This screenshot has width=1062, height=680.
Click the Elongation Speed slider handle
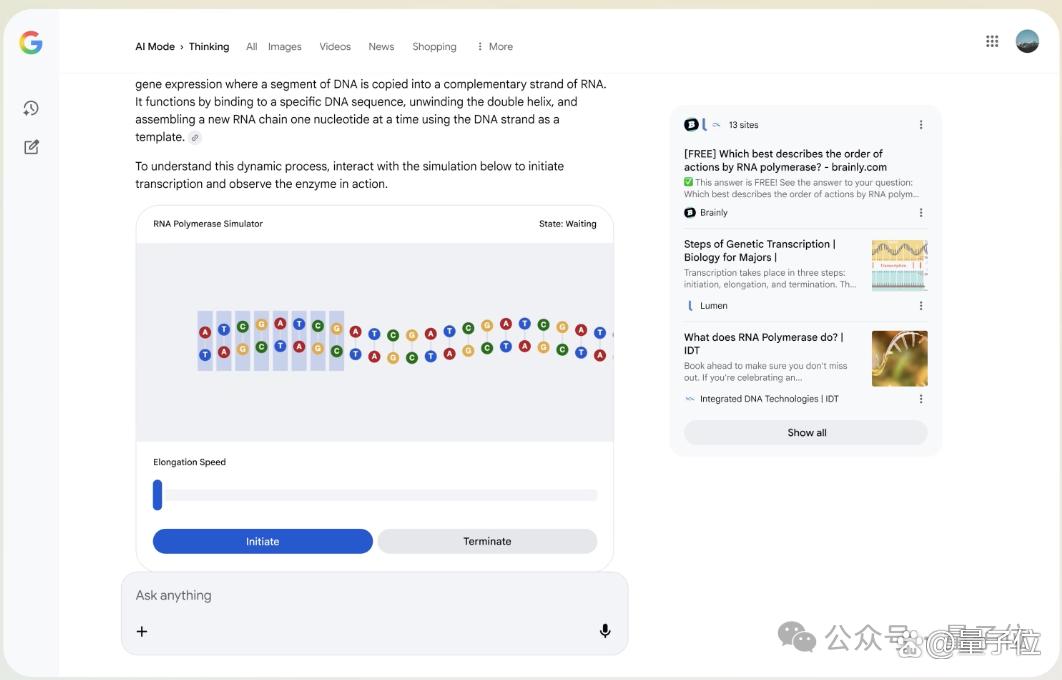point(158,494)
